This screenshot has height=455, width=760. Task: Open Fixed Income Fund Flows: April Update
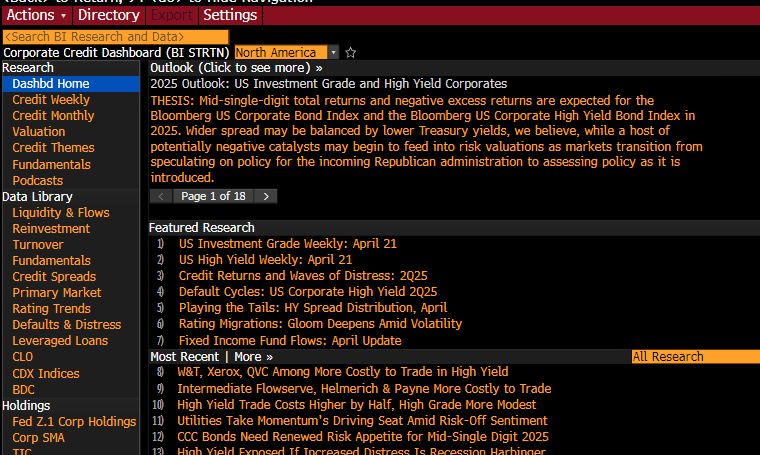290,341
